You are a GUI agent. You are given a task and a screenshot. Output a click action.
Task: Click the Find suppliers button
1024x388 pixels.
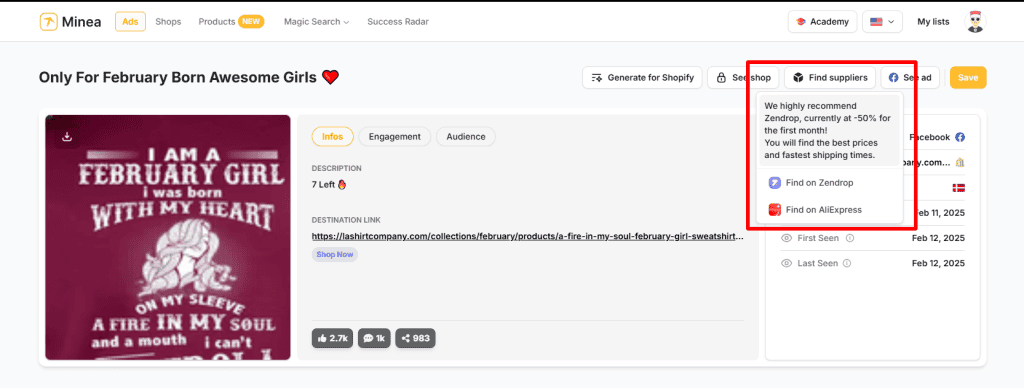coord(830,78)
